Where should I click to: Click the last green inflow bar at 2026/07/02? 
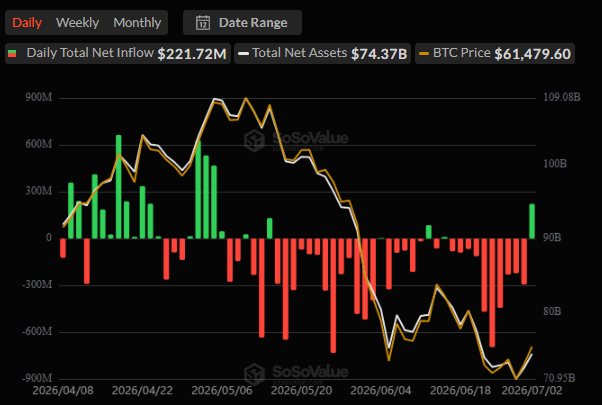[x=532, y=221]
